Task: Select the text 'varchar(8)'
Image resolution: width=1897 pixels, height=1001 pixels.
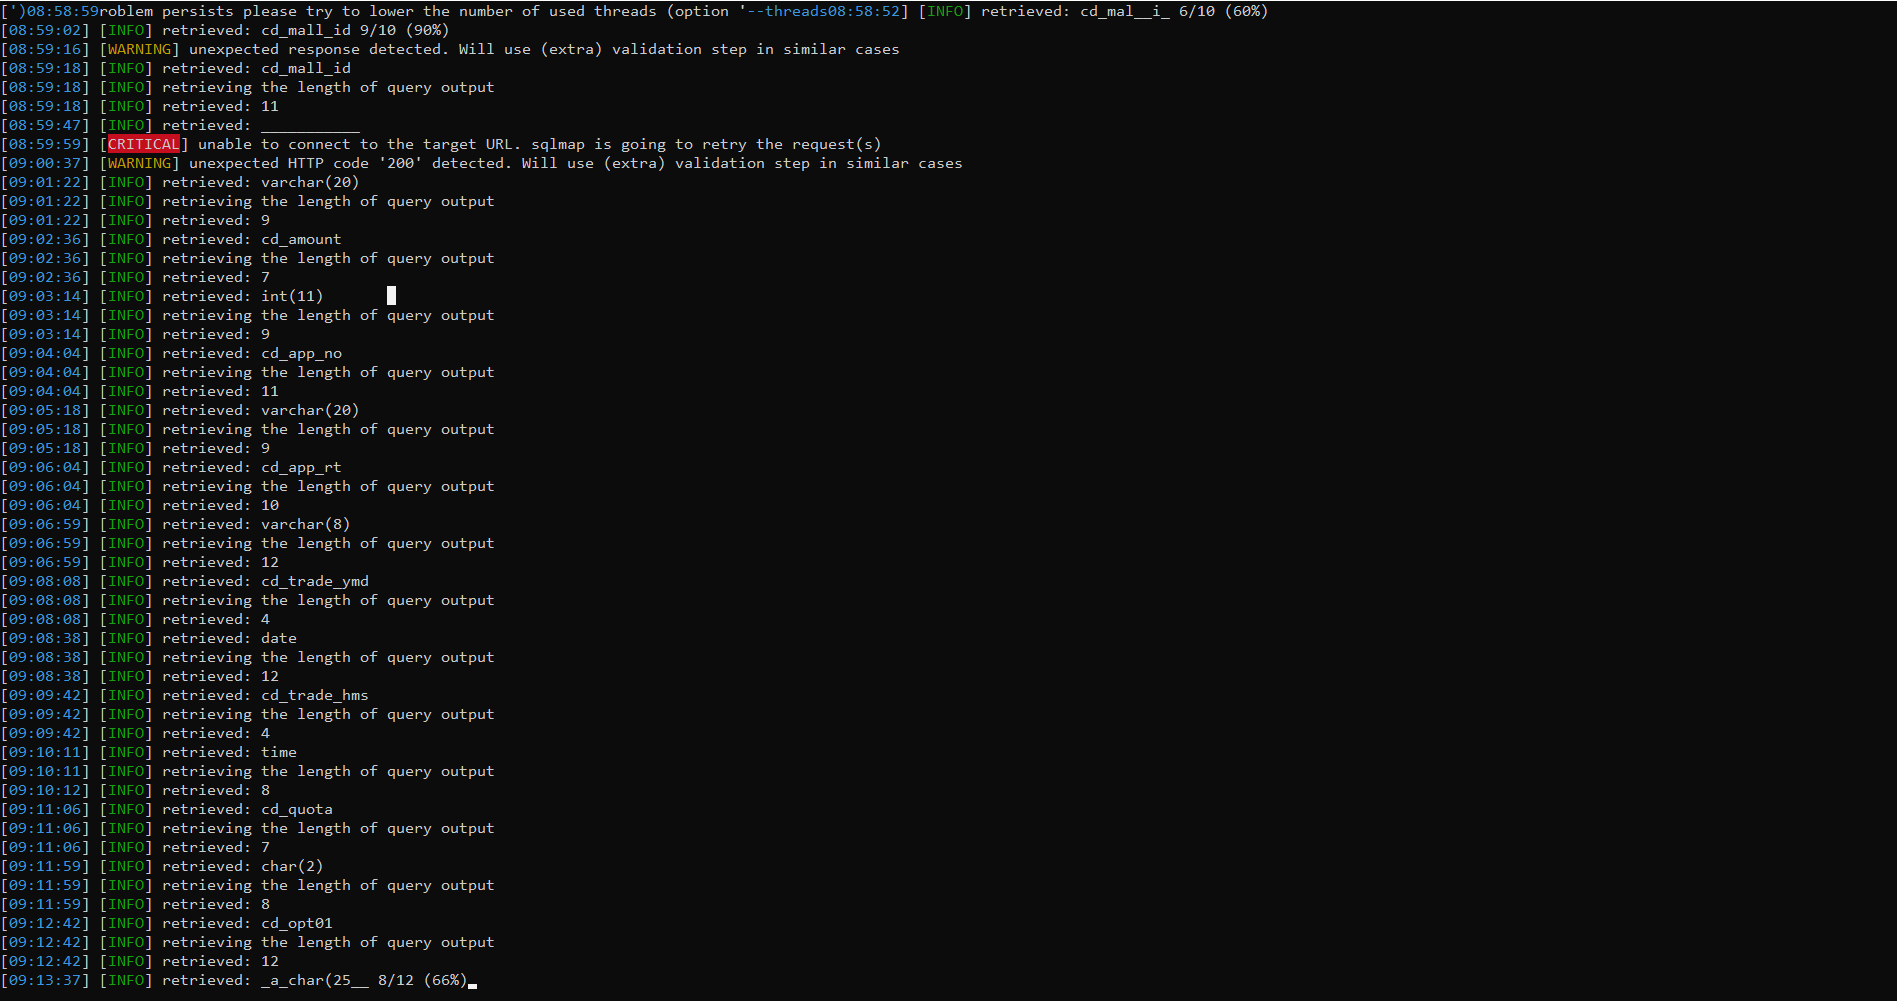Action: click(305, 524)
